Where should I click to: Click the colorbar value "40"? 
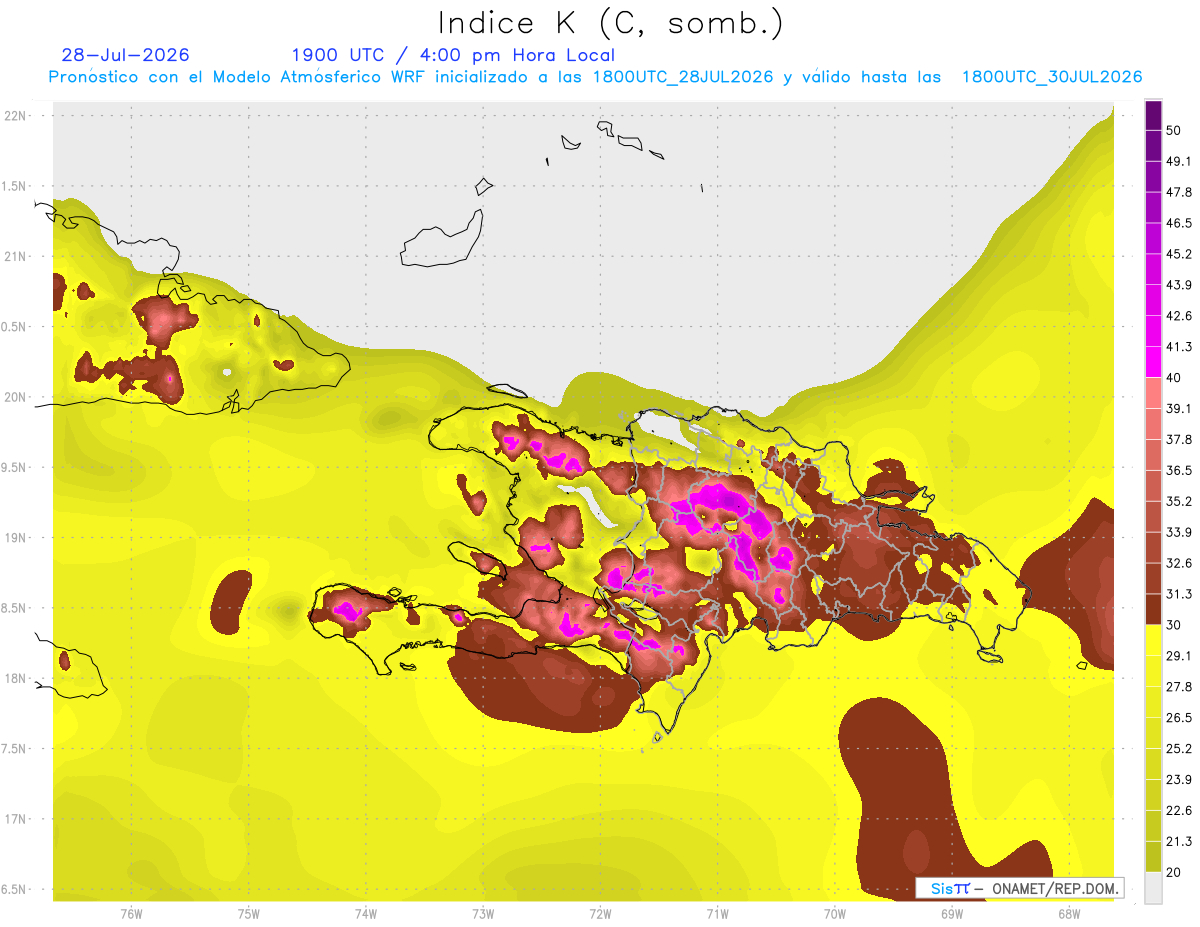tap(1175, 378)
